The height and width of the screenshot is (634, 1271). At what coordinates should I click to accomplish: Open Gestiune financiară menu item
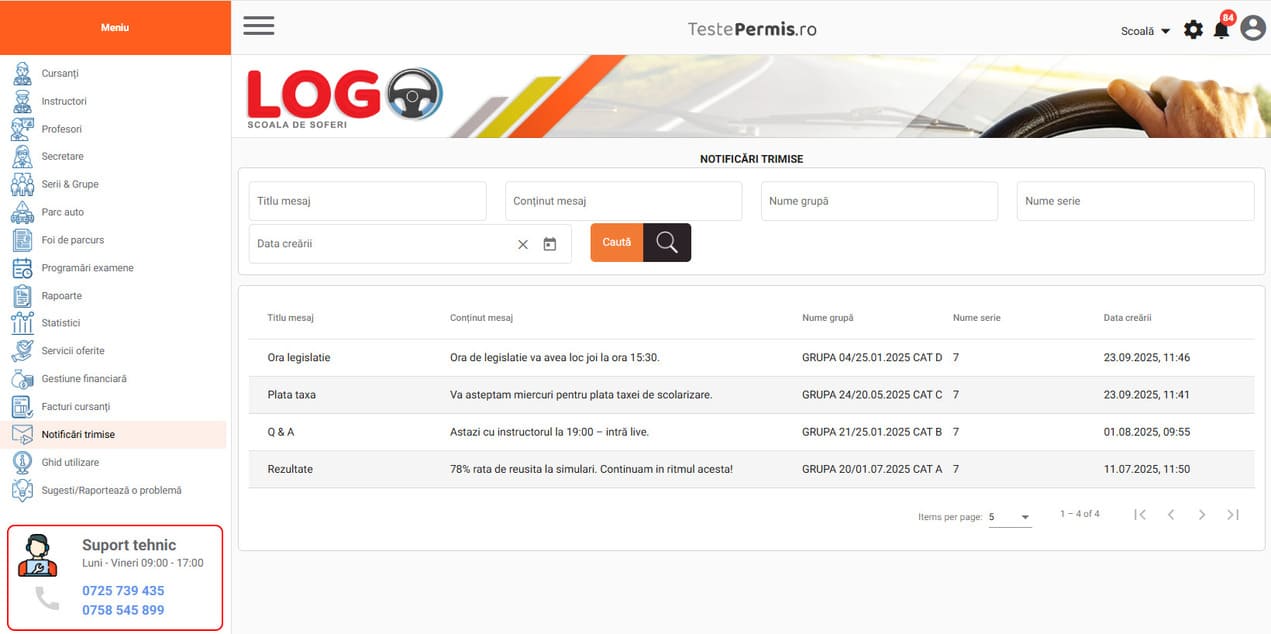(84, 379)
